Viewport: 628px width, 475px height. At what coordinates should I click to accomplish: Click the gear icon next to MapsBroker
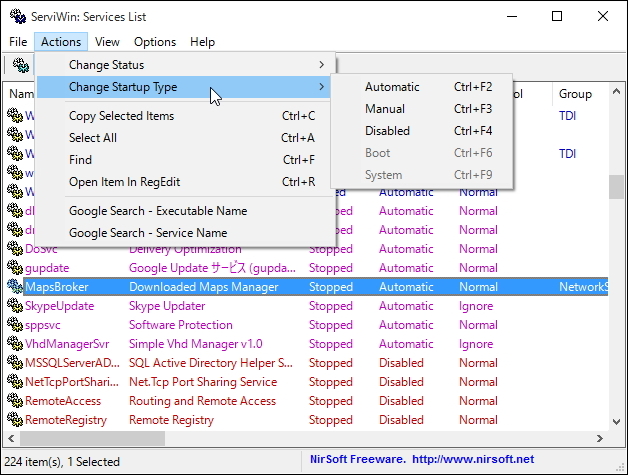(15, 287)
